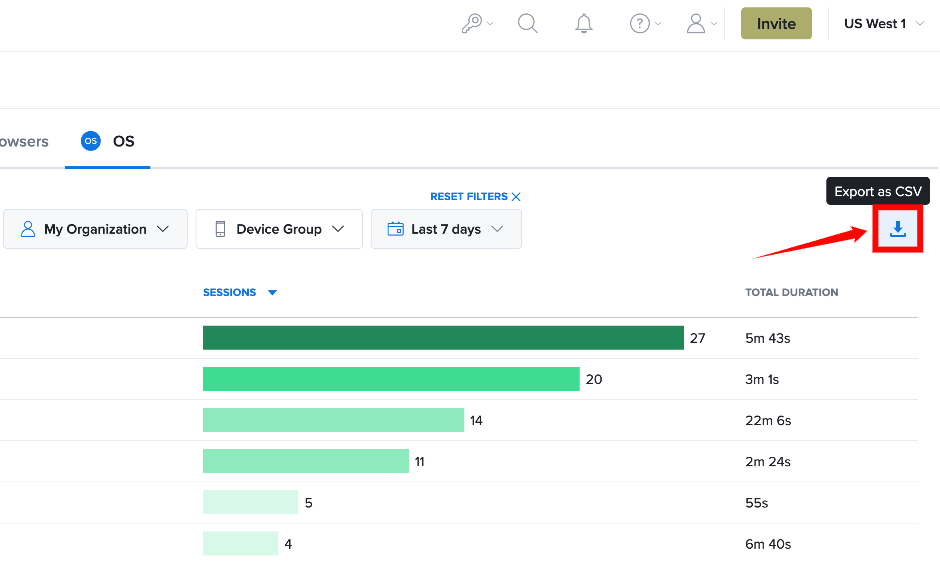The image size is (940, 561).
Task: Click the search magnifier icon
Action: [528, 23]
